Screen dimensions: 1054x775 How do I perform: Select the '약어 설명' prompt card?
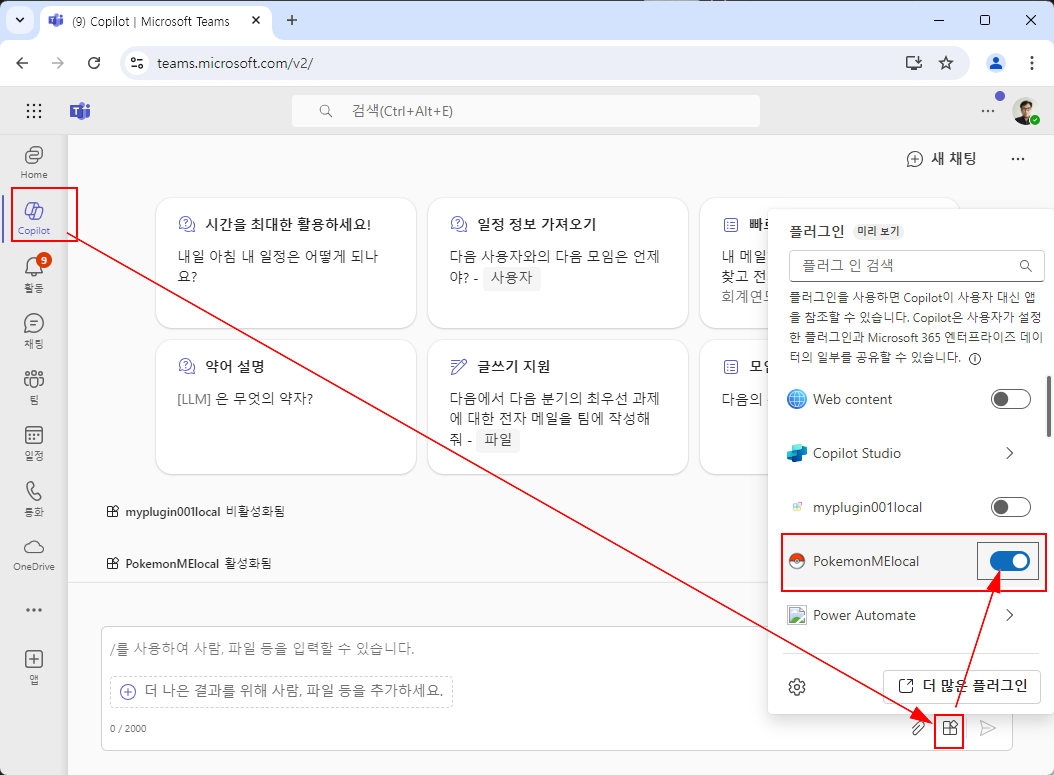(286, 407)
